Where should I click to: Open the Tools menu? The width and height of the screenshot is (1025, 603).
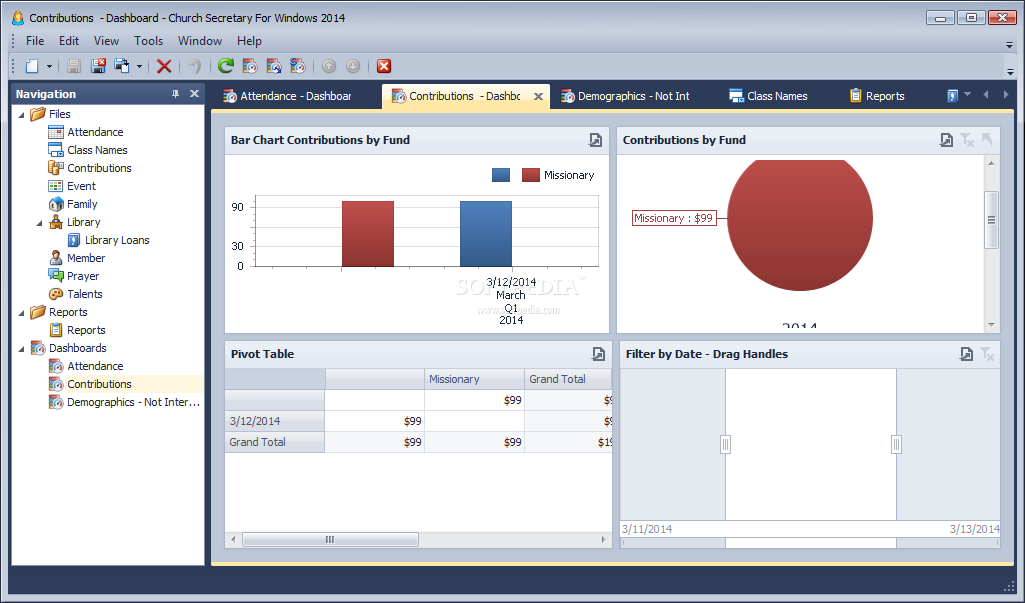tap(148, 41)
